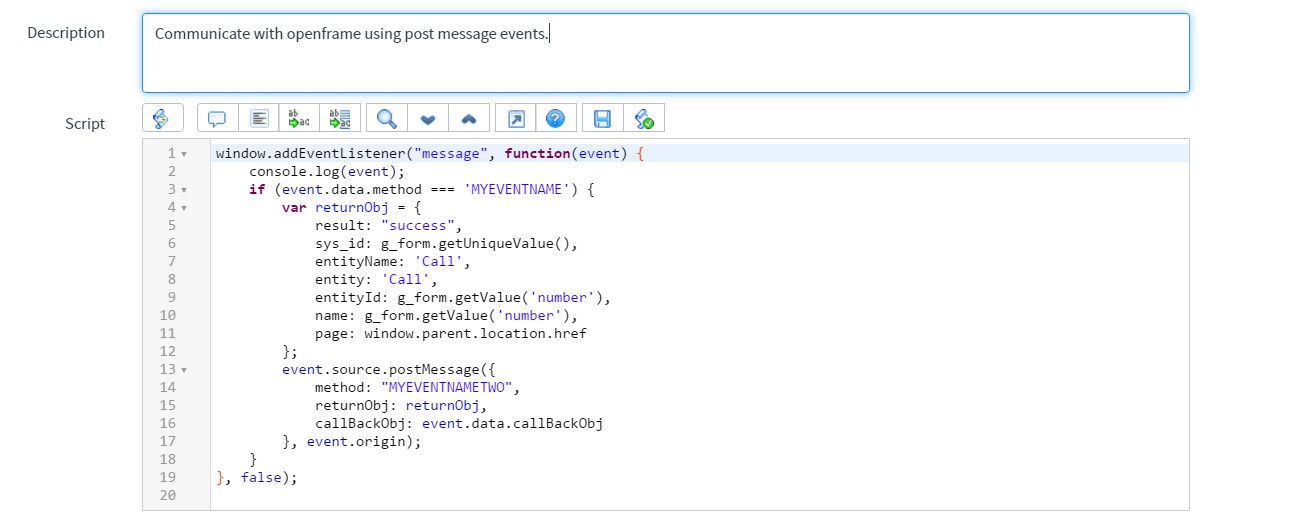Click the script syntax check icon

[x=644, y=119]
